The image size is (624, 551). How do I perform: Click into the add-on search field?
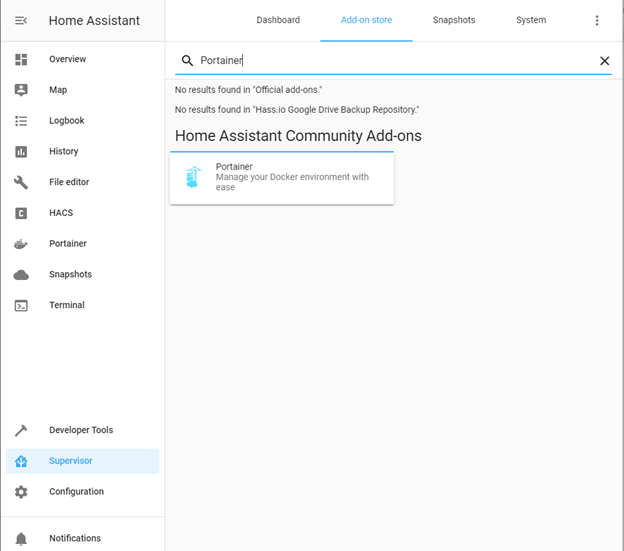(393, 60)
